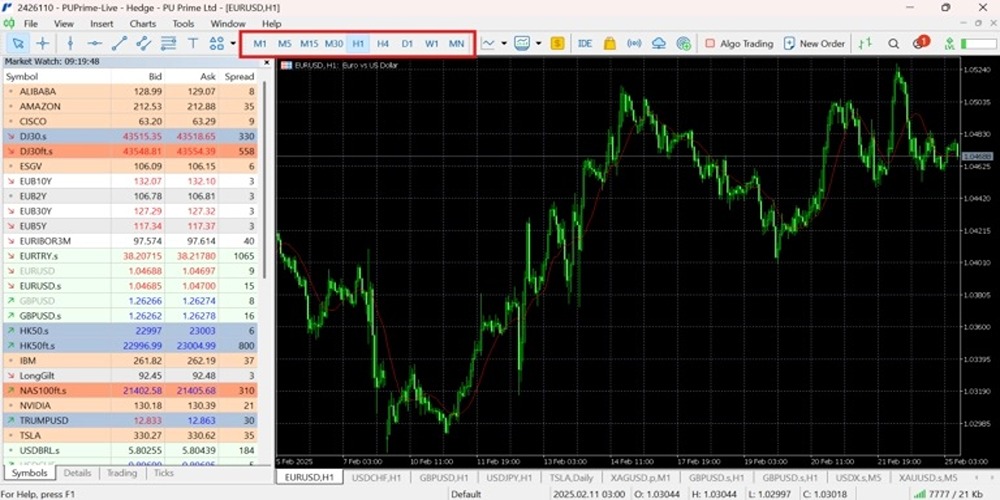Switch chart to H4 timeframe
1000x500 pixels.
pyautogui.click(x=383, y=44)
